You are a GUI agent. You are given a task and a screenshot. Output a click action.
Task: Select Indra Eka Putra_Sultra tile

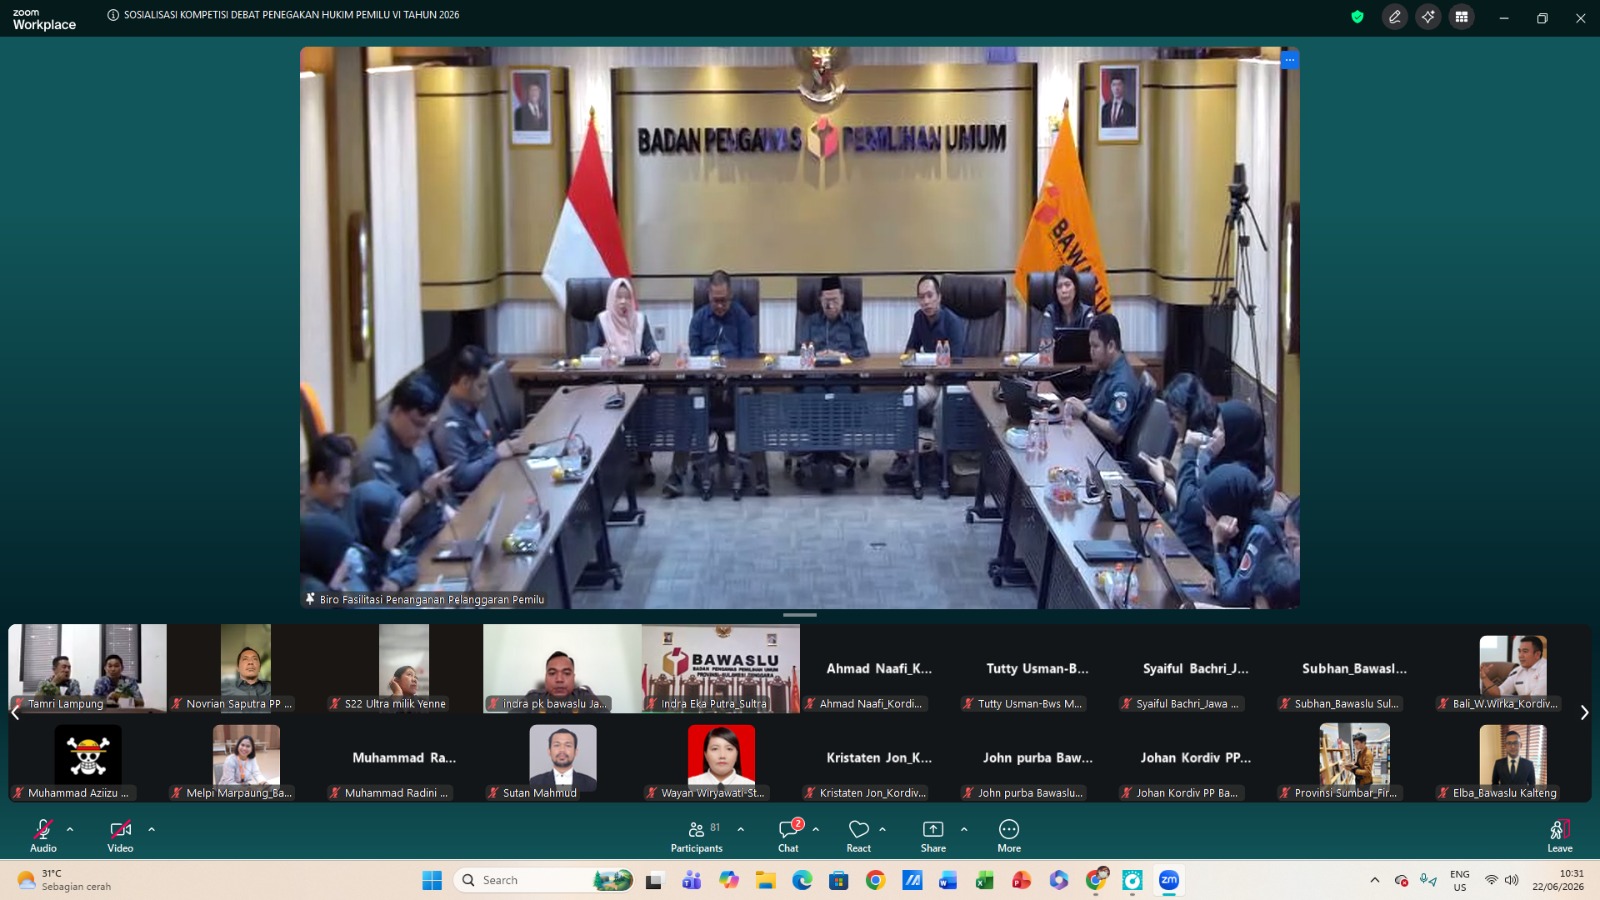721,668
